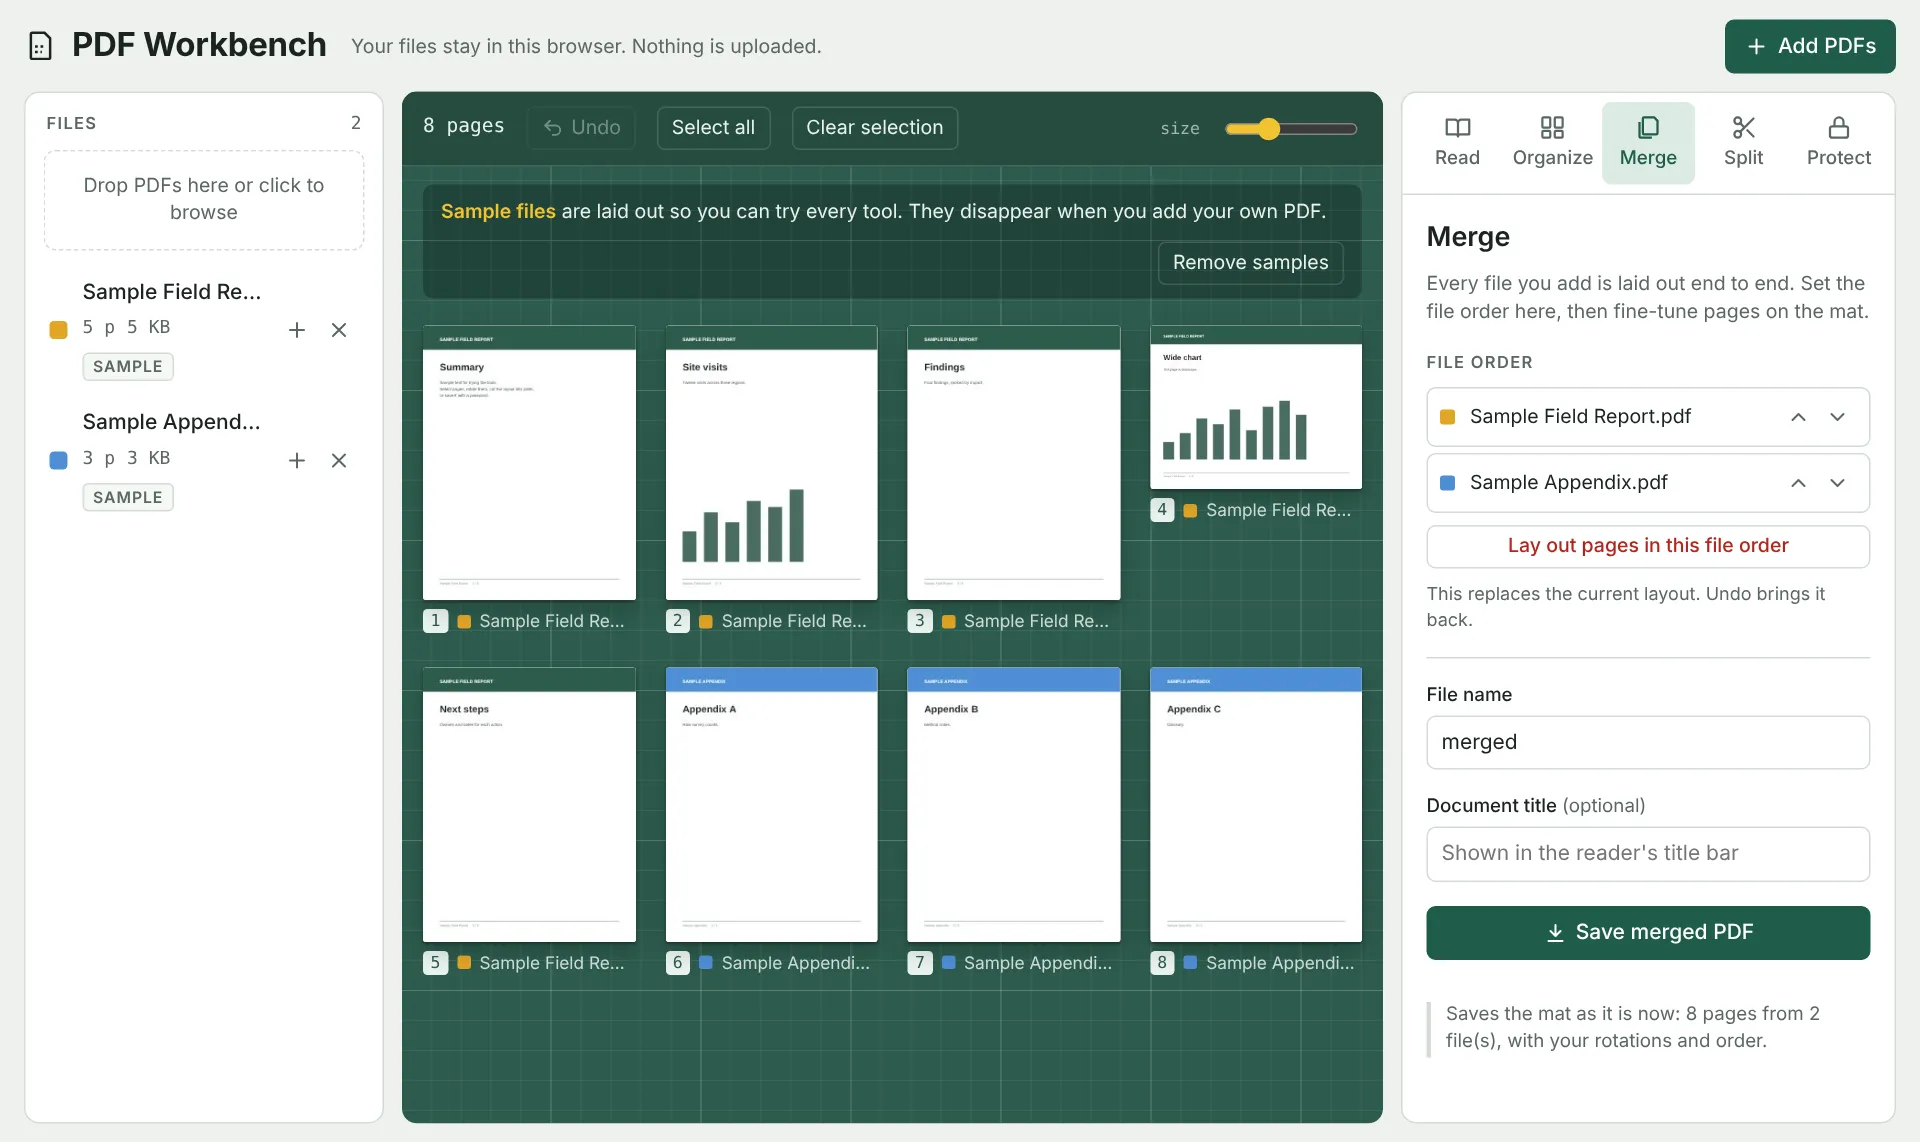Move Sample Field Report.pdf up in order
Image resolution: width=1920 pixels, height=1142 pixels.
pyautogui.click(x=1798, y=417)
